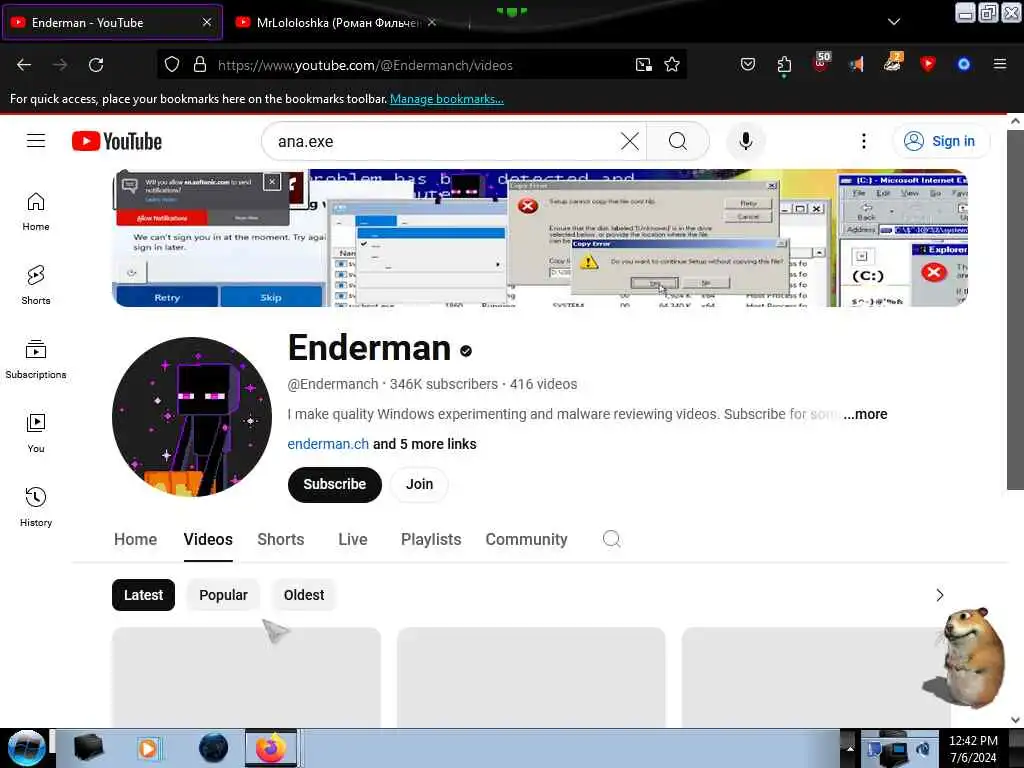Open Subscriptions in the left sidebar

(x=36, y=359)
